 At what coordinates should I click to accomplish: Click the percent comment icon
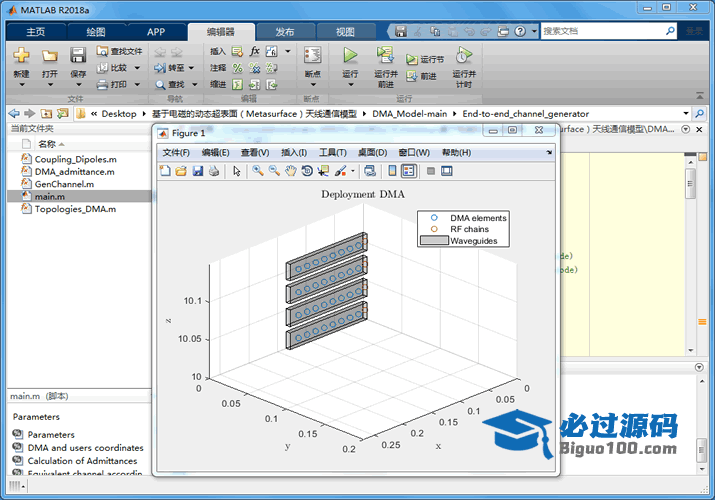coord(238,68)
